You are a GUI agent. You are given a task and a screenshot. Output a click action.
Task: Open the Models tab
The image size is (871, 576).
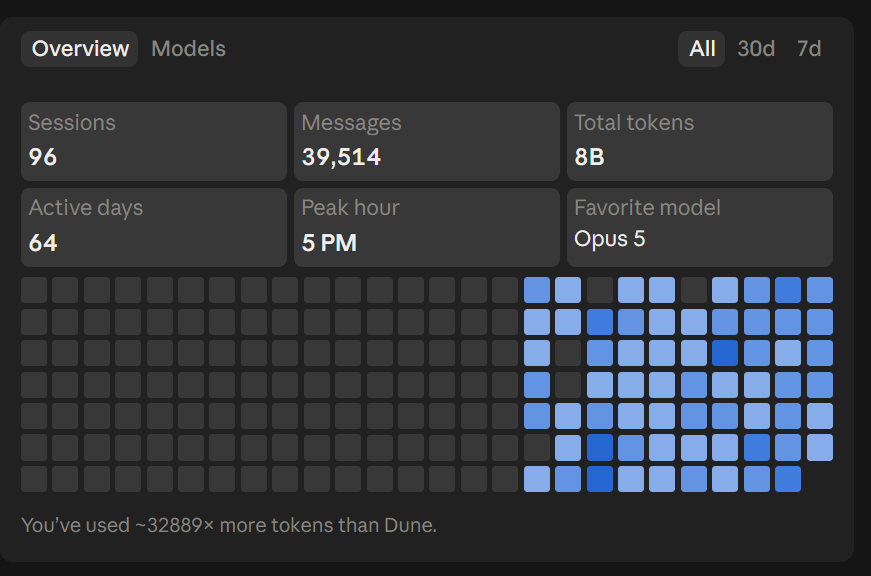point(188,49)
